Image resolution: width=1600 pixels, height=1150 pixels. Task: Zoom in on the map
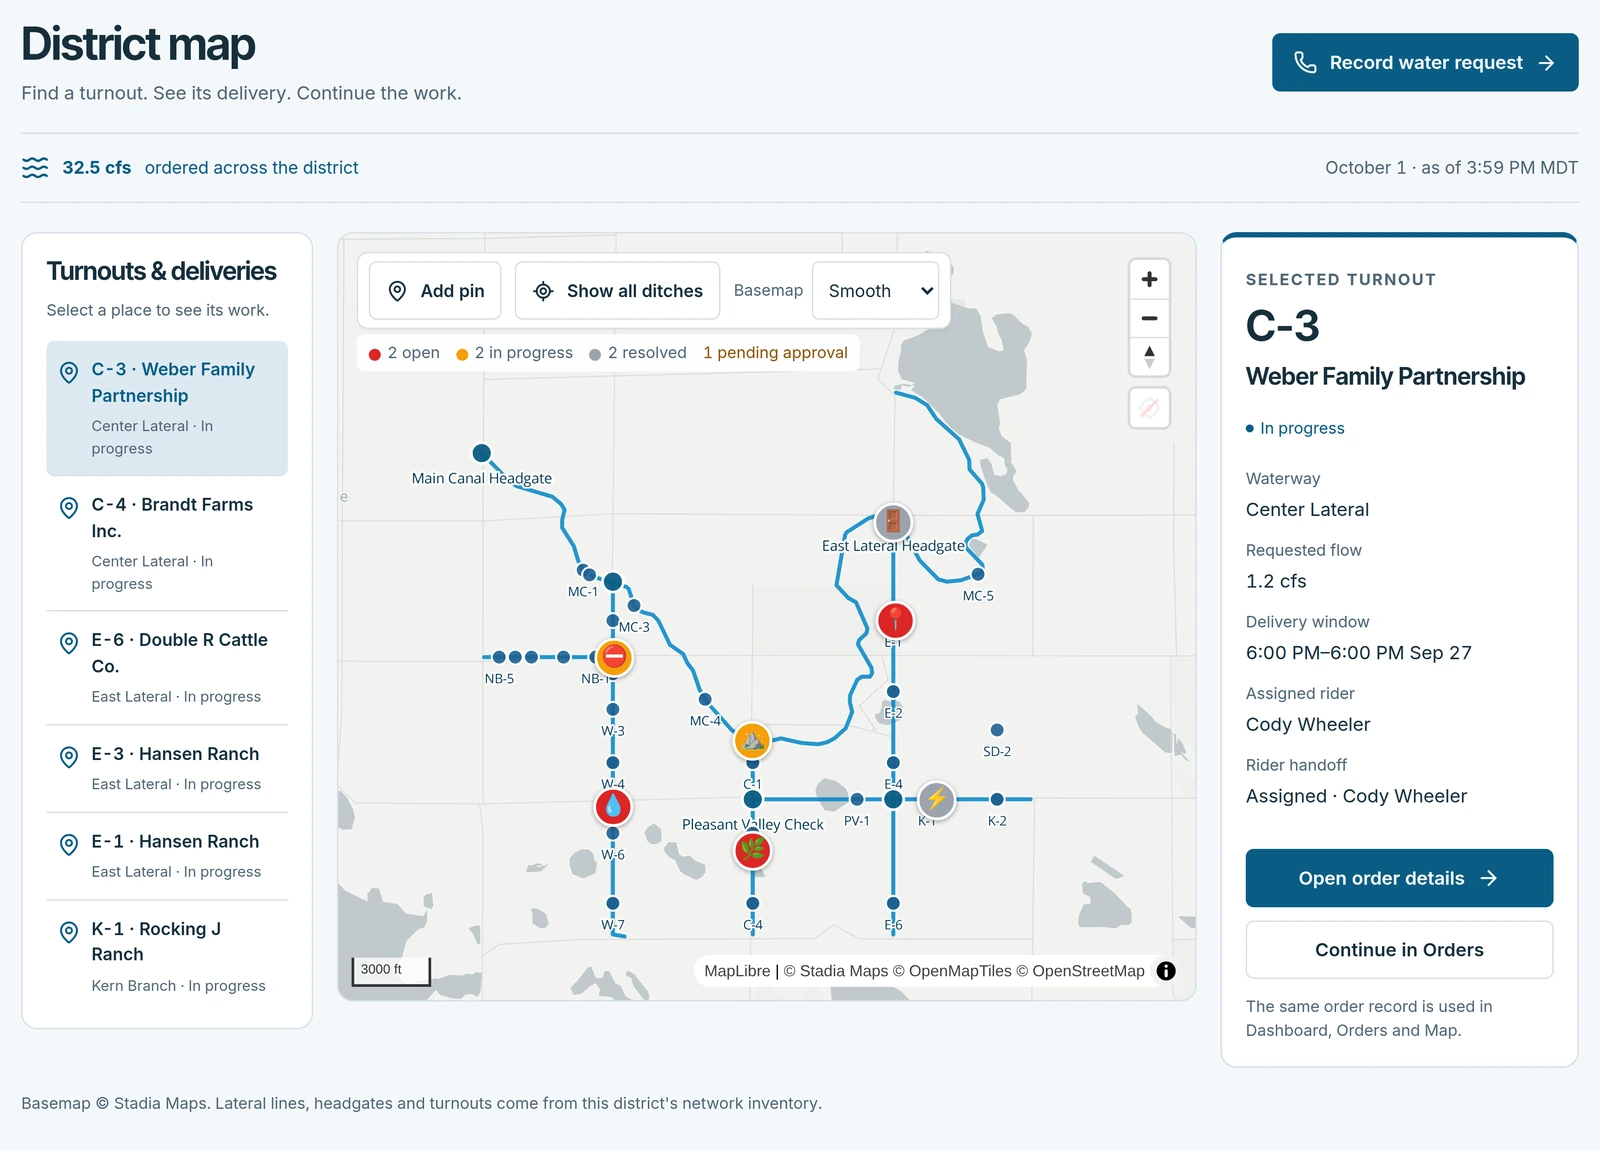(1149, 280)
